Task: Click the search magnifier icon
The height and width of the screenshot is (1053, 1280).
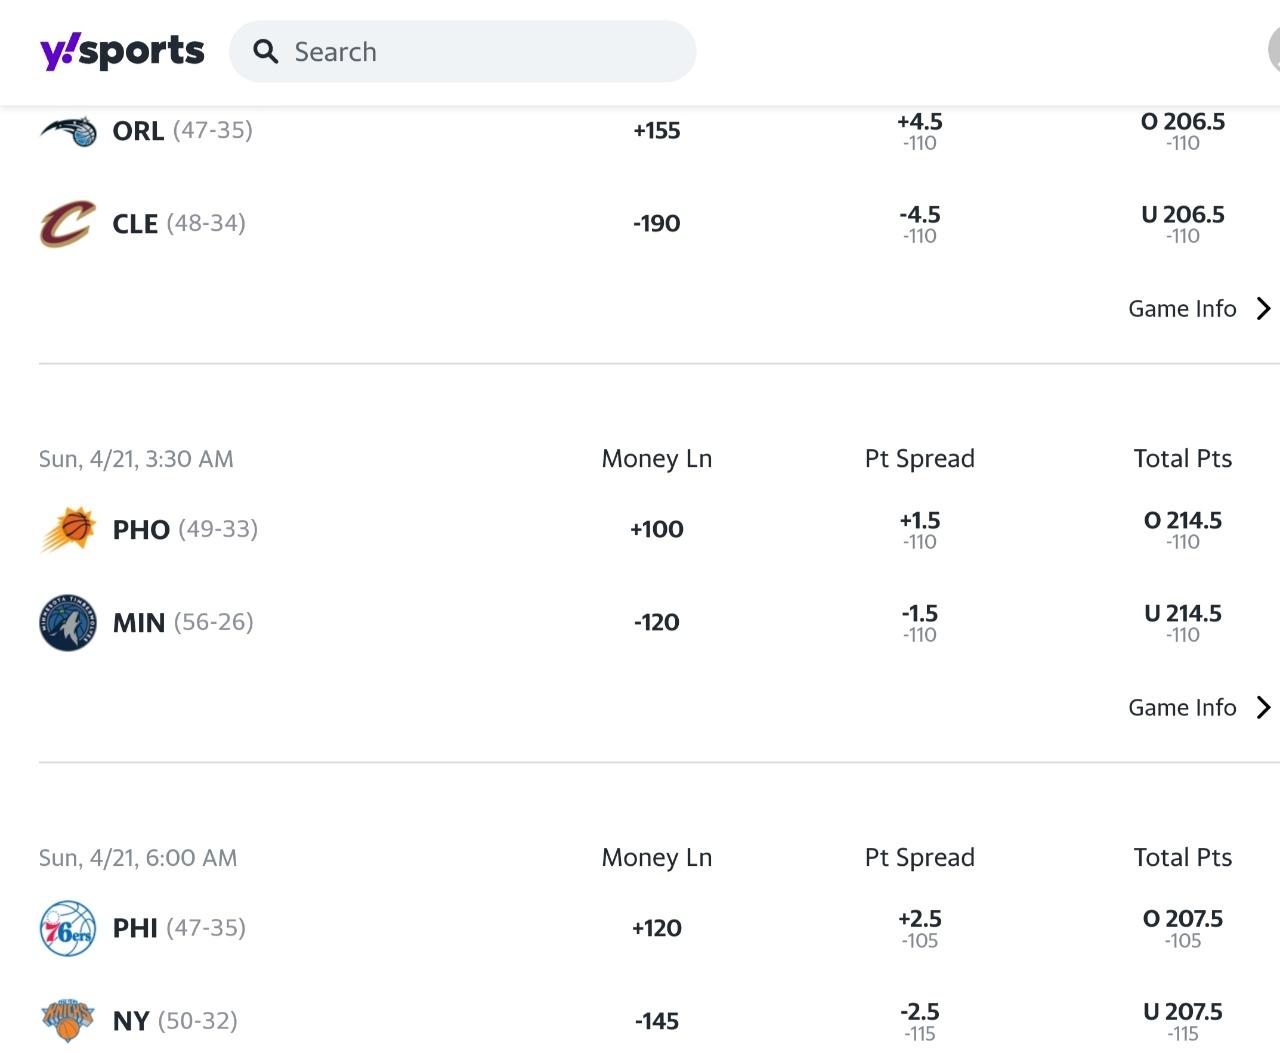Action: (265, 51)
